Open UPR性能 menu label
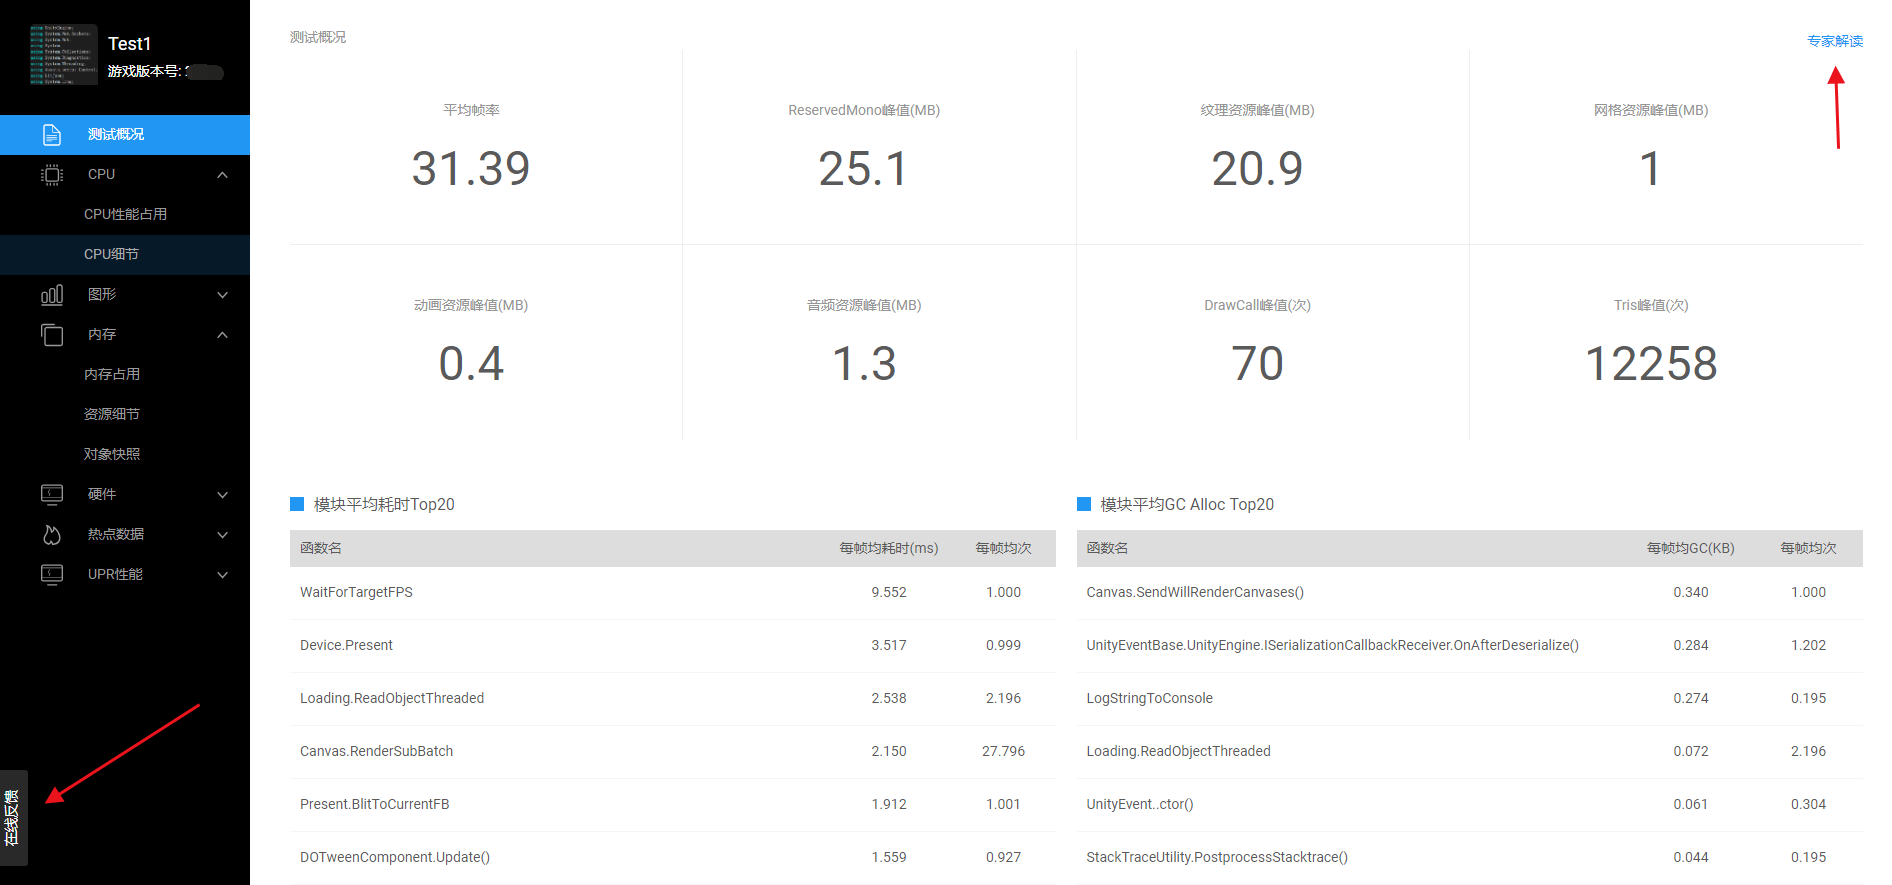This screenshot has width=1892, height=885. [115, 574]
